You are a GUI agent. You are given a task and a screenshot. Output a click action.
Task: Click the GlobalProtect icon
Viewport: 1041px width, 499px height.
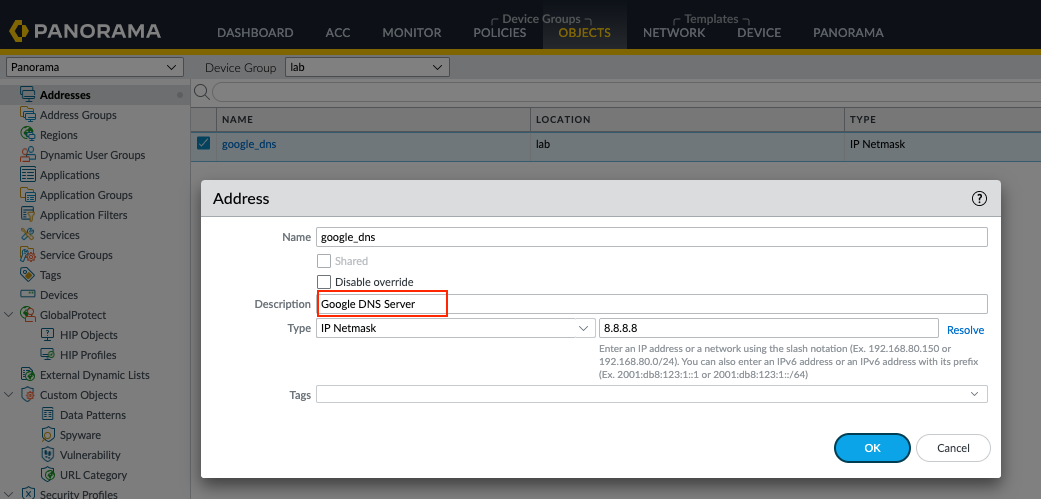point(28,314)
